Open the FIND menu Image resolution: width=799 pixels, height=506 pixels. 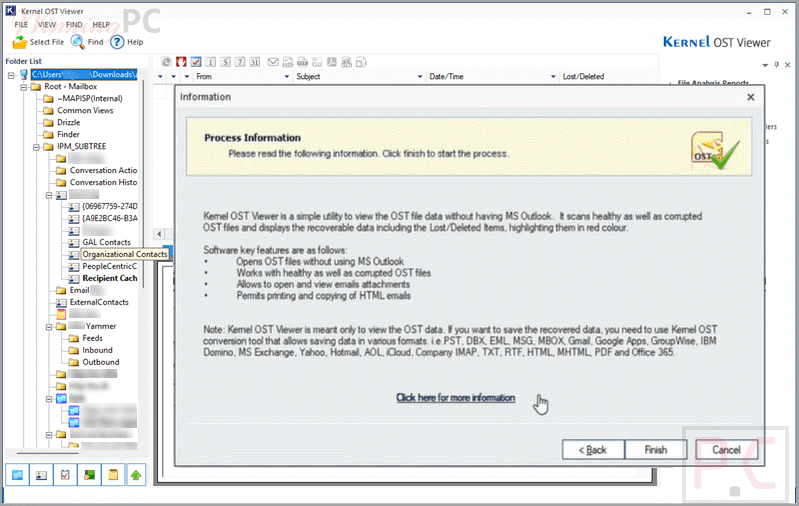[74, 24]
